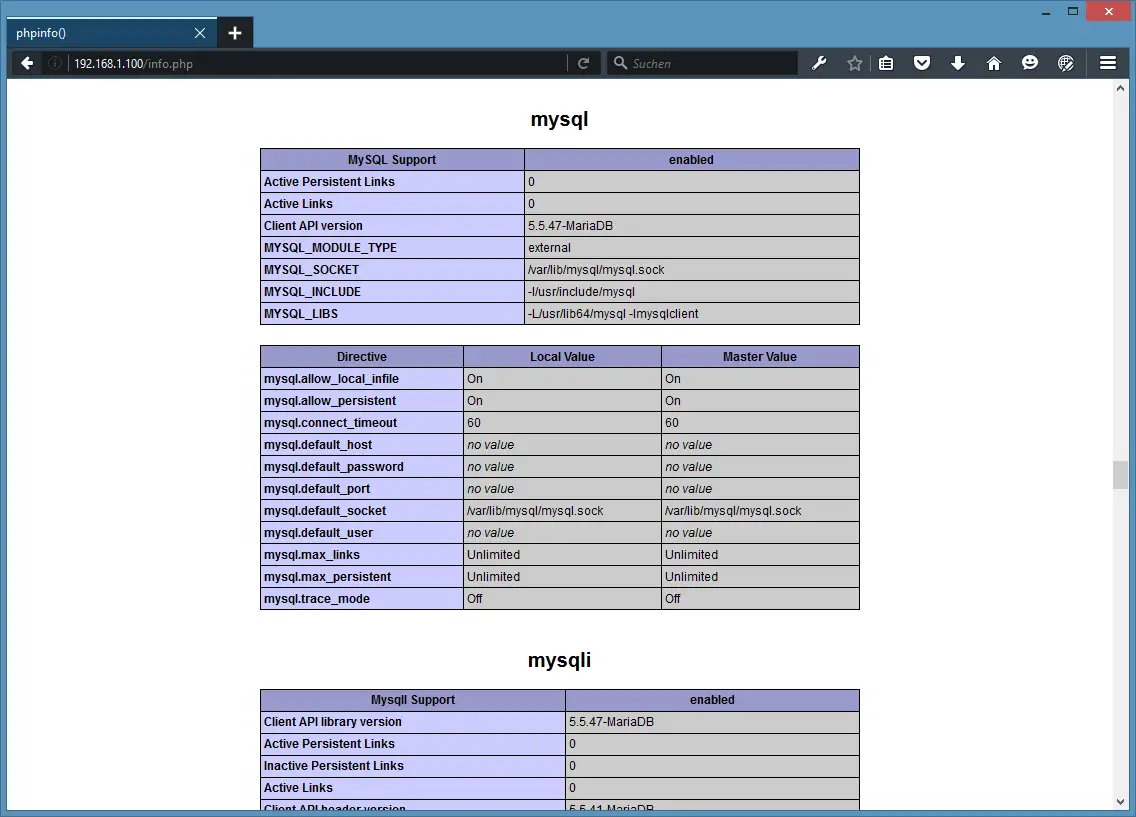Viewport: 1136px width, 817px height.
Task: Click local value Off for mysql.trace_mode
Action: [x=475, y=599]
